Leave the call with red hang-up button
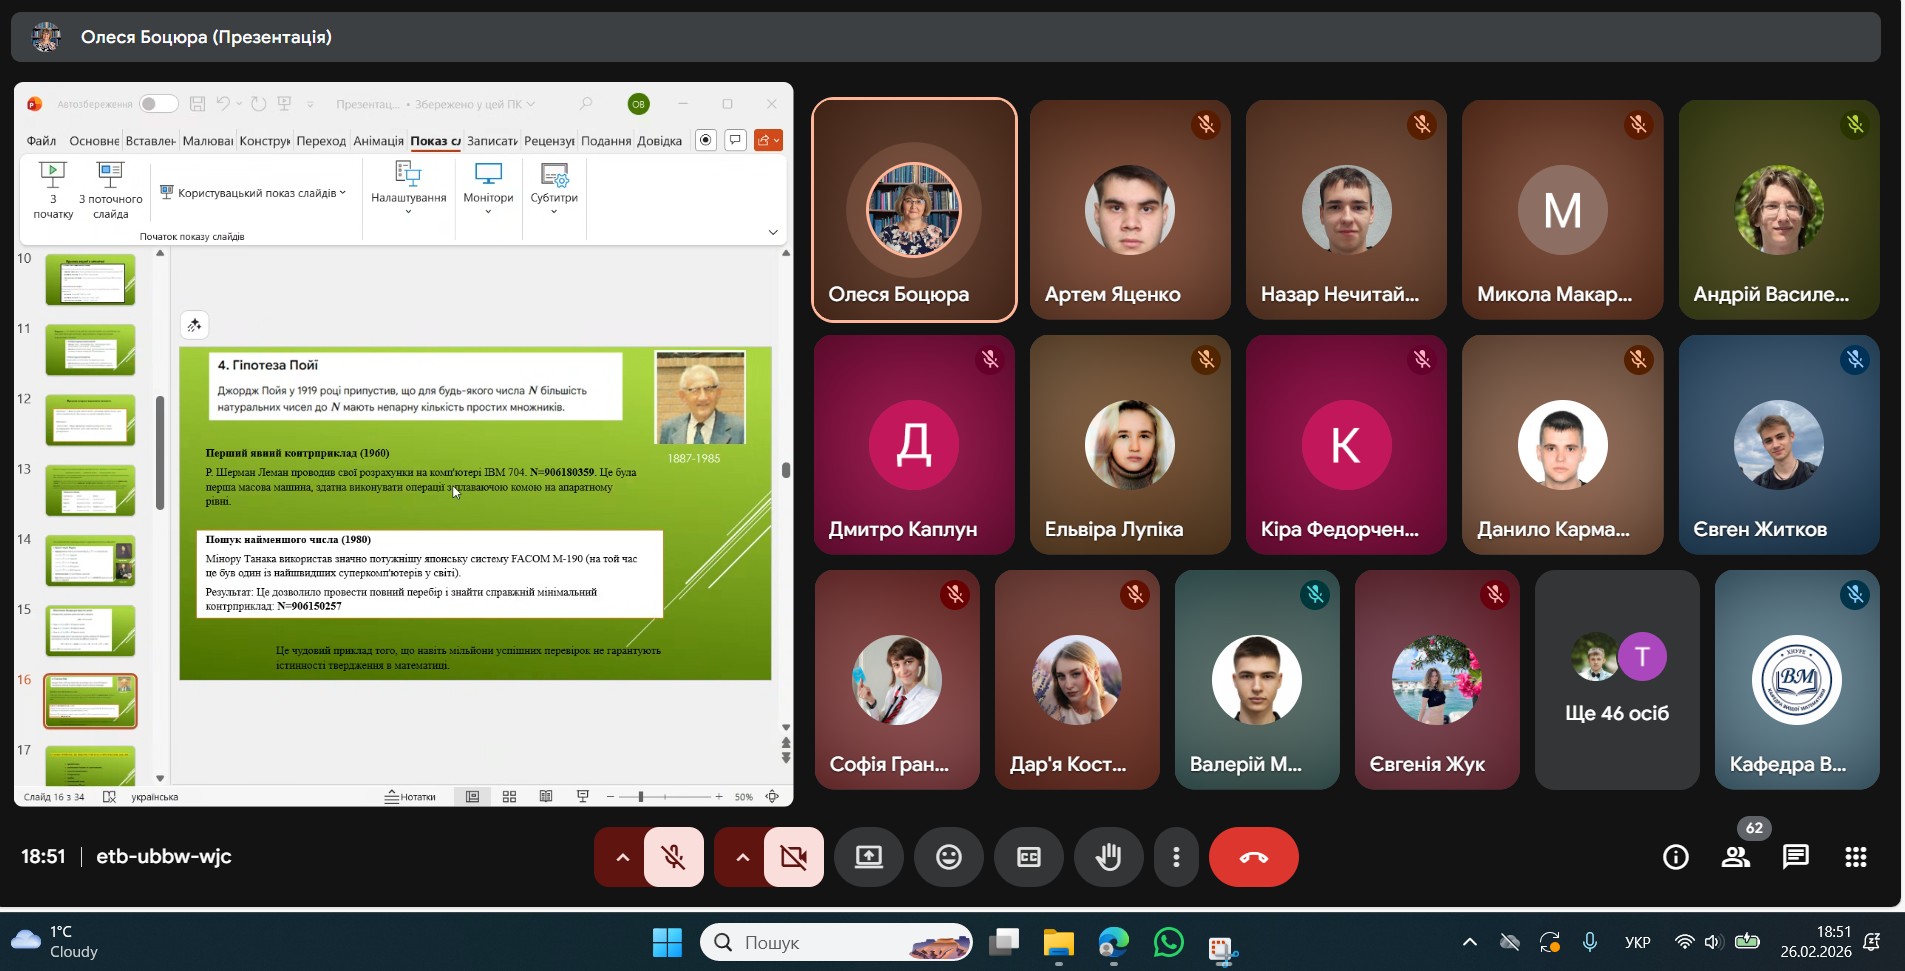The width and height of the screenshot is (1905, 971). [1253, 857]
